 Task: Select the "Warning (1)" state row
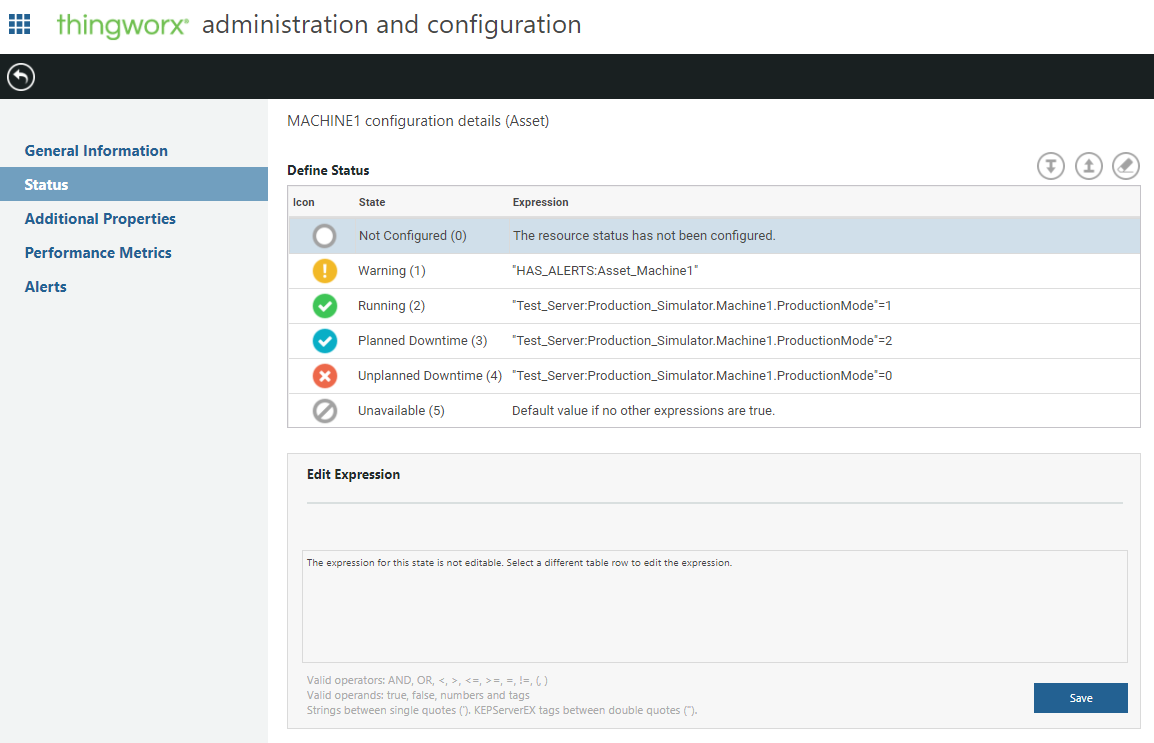[x=714, y=271]
